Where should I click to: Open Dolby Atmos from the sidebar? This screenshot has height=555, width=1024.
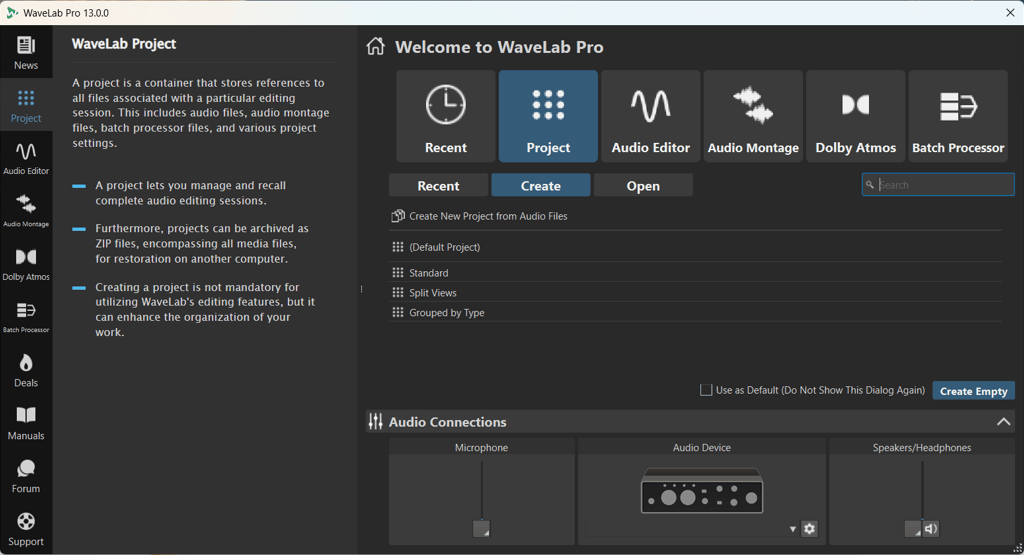click(x=26, y=264)
